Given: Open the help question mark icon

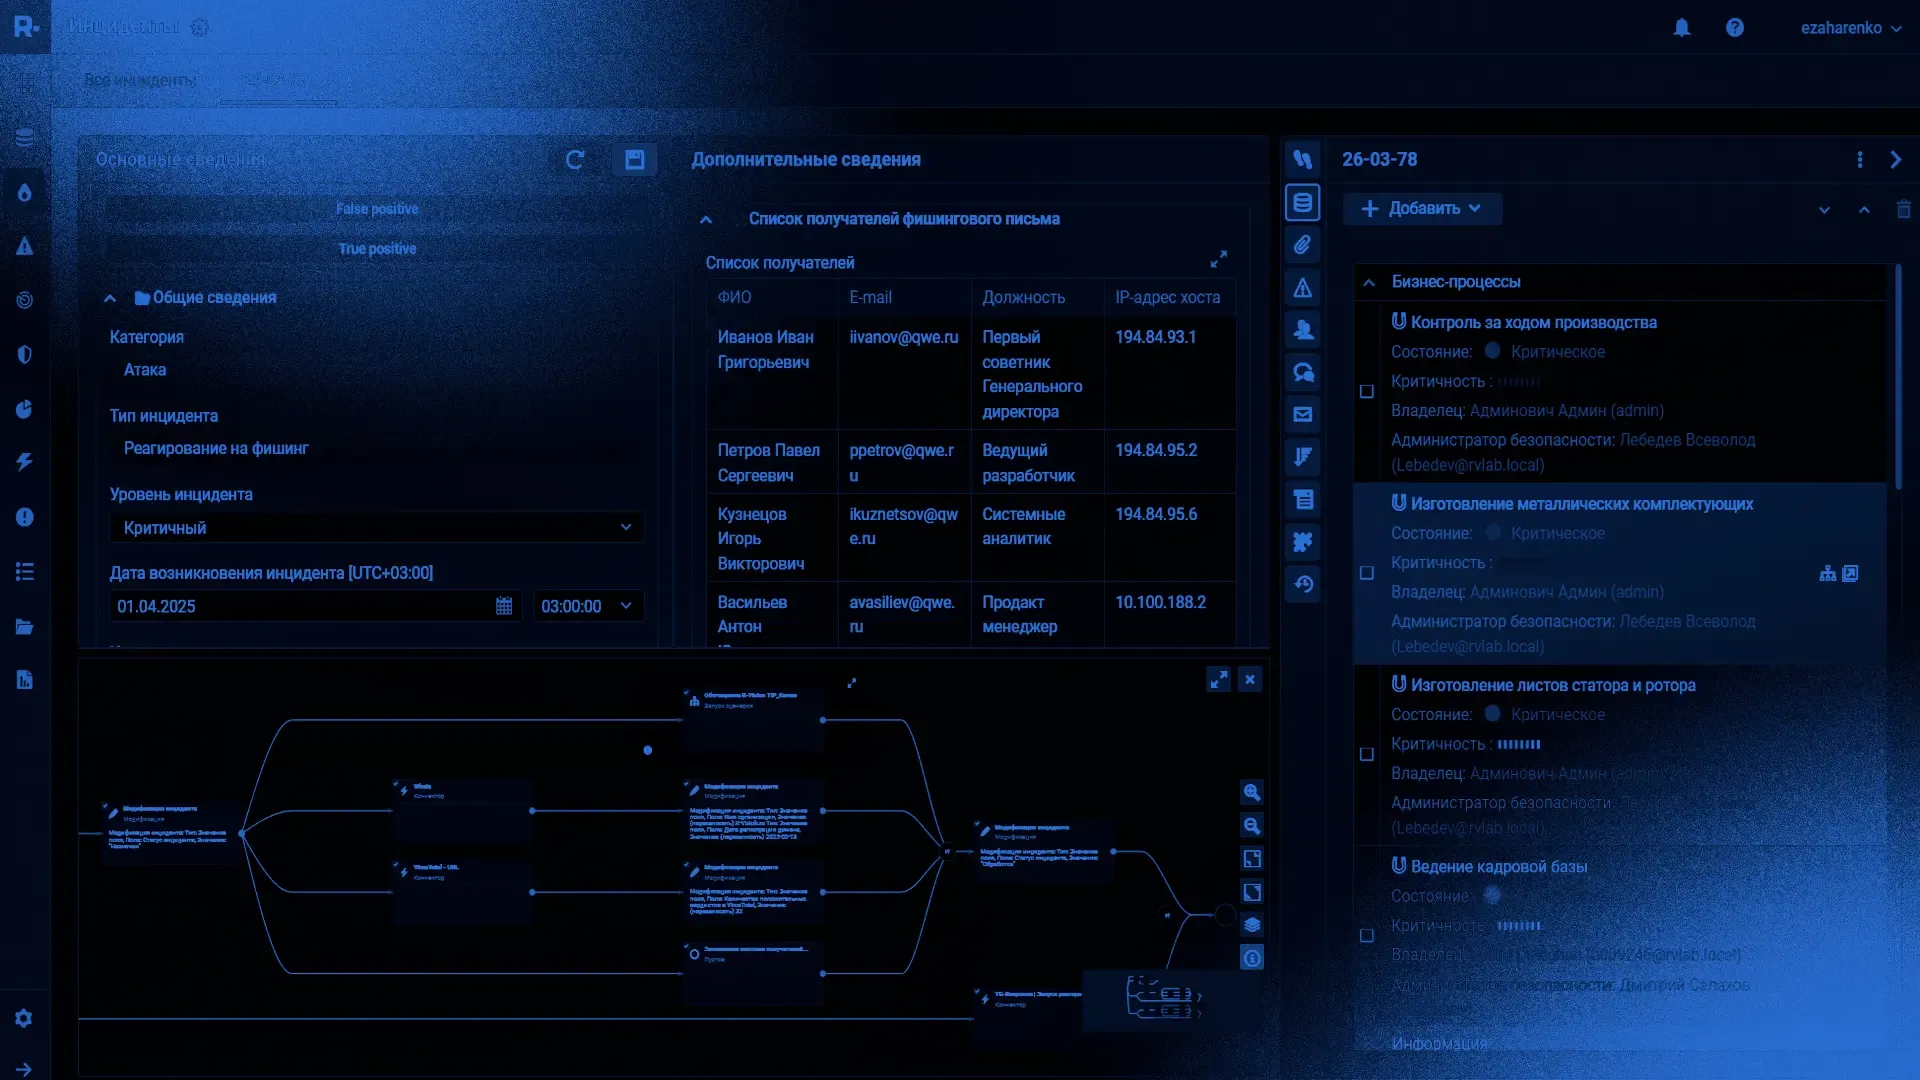Looking at the screenshot, I should point(1735,28).
